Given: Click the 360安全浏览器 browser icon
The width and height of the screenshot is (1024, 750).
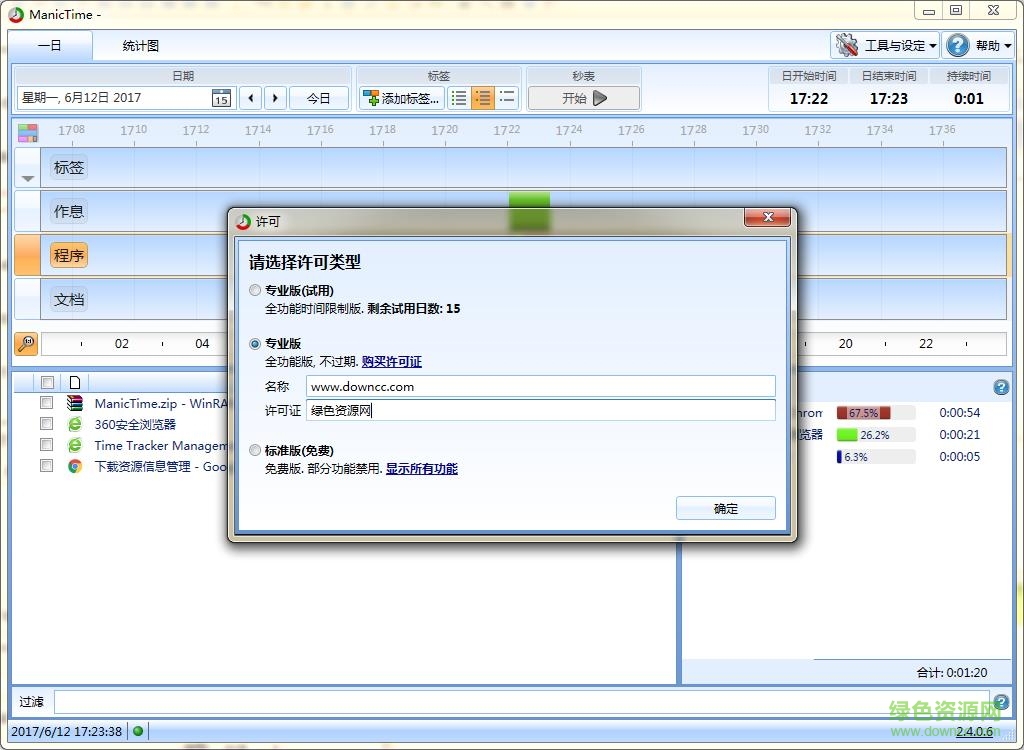Looking at the screenshot, I should click(x=77, y=423).
